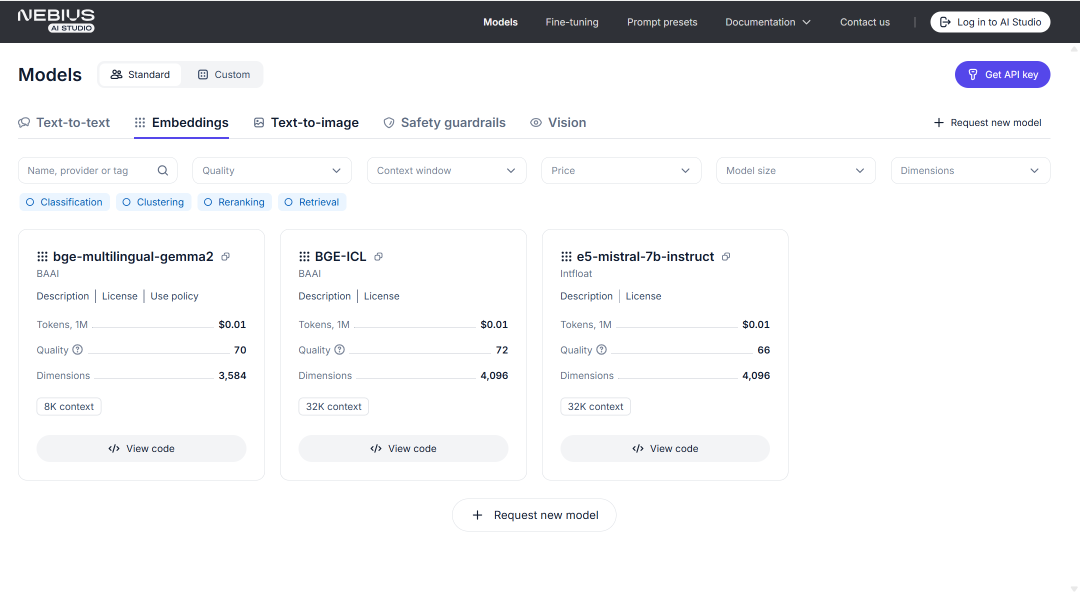Viewport: 1080px width, 594px height.
Task: Click the Get API key button
Action: tap(1002, 74)
